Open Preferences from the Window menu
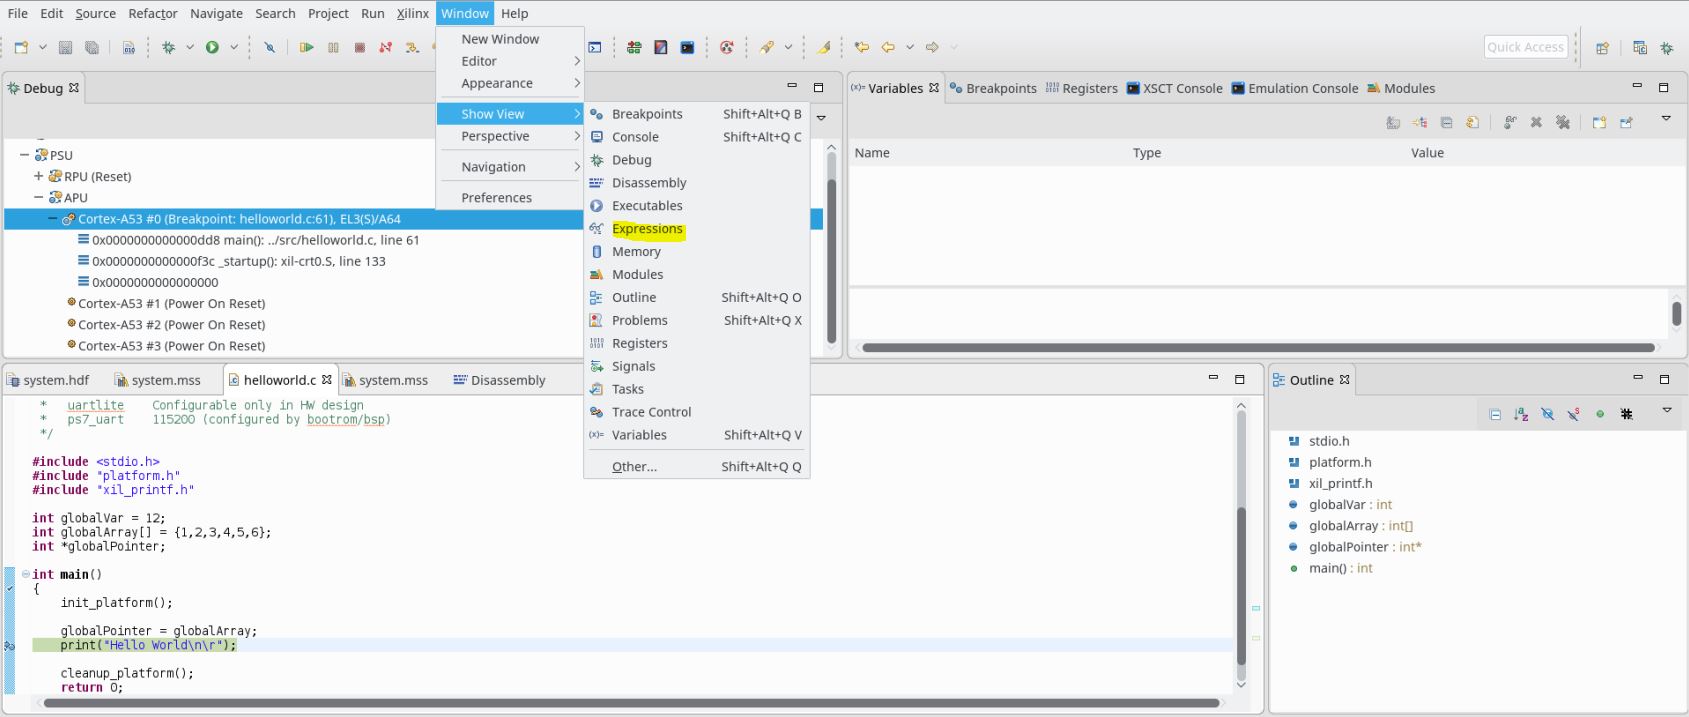1689x717 pixels. point(496,198)
